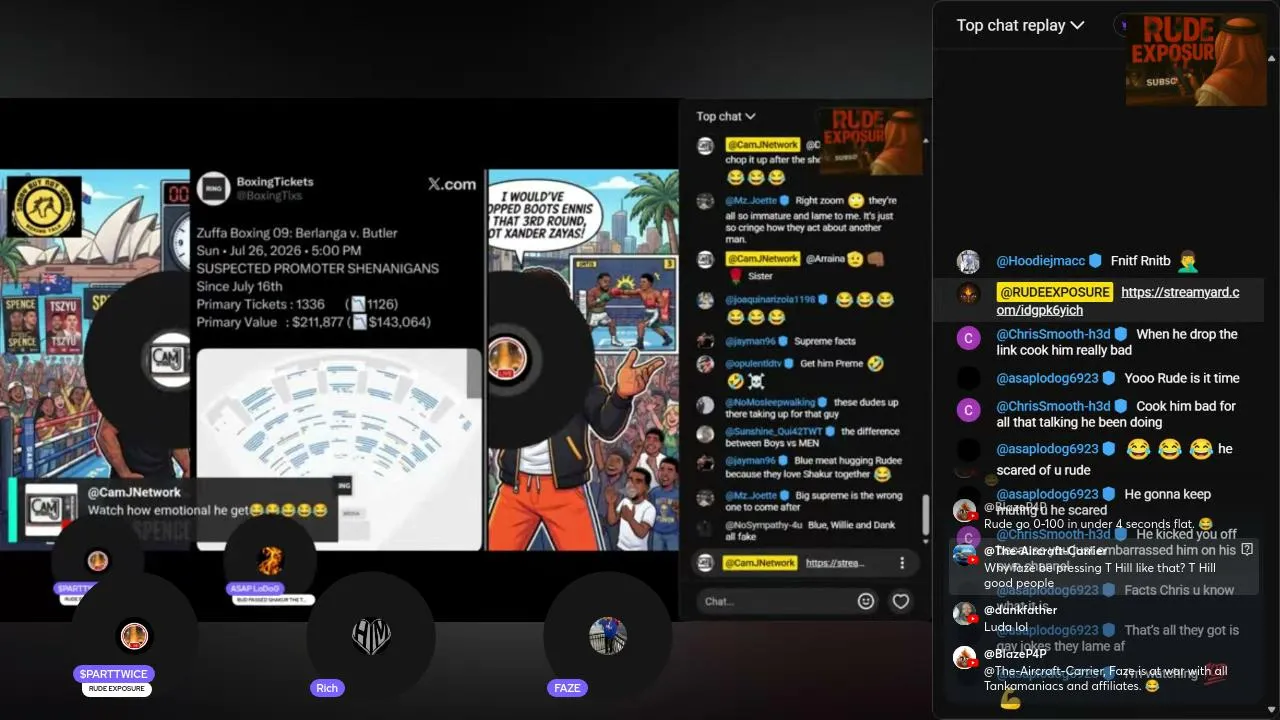Click the "BoxingTickets" account name

(275, 182)
